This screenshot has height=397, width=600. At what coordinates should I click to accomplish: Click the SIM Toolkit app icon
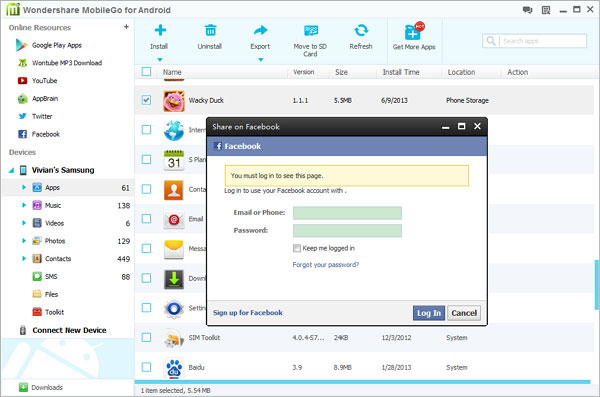click(174, 338)
